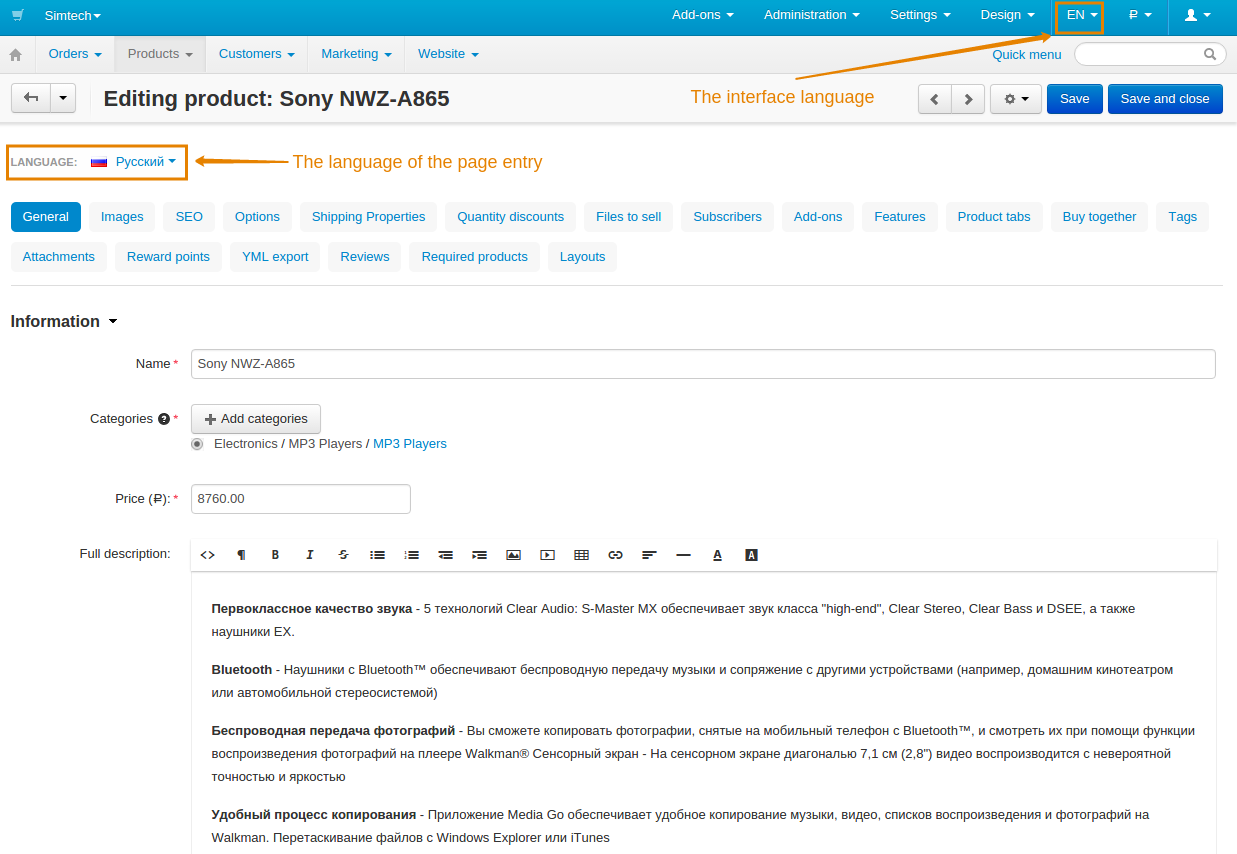The height and width of the screenshot is (854, 1237).
Task: Insert a table in the editor
Action: click(581, 555)
